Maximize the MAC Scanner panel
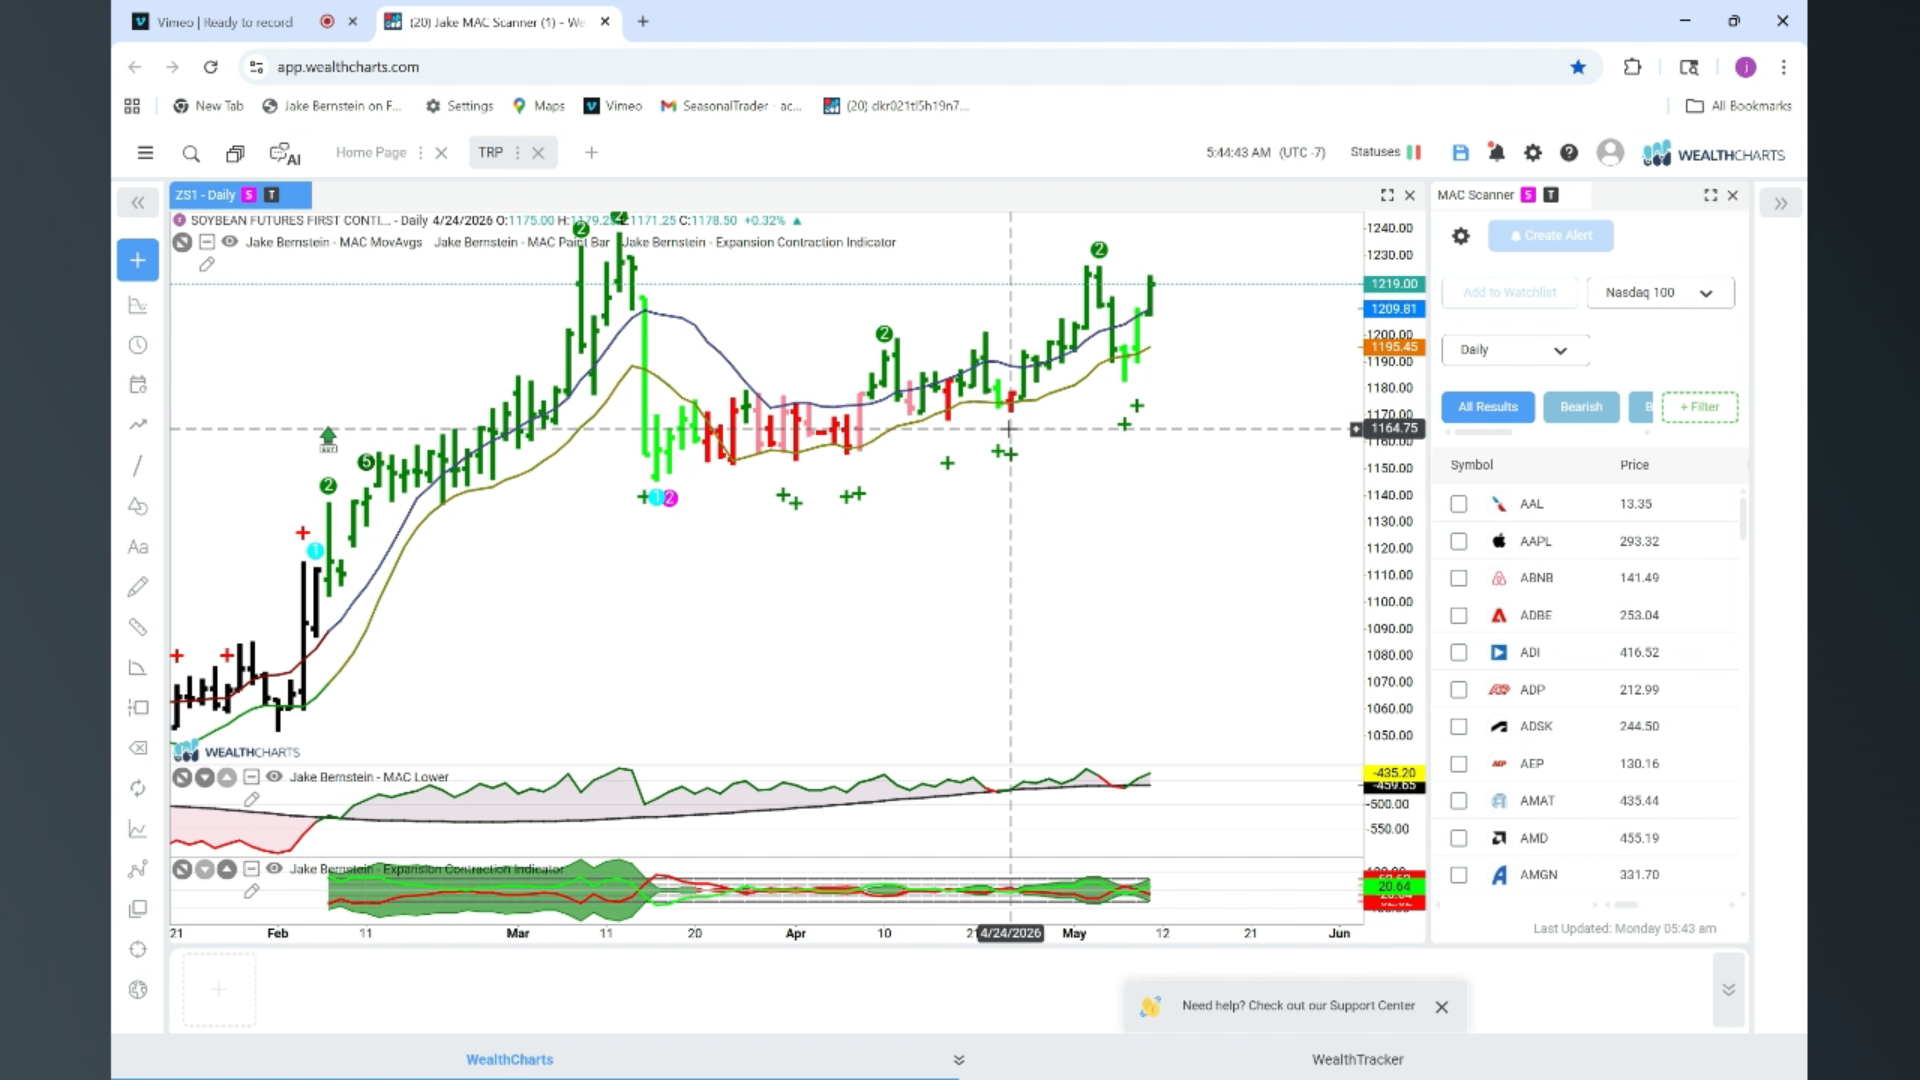 pos(1710,195)
